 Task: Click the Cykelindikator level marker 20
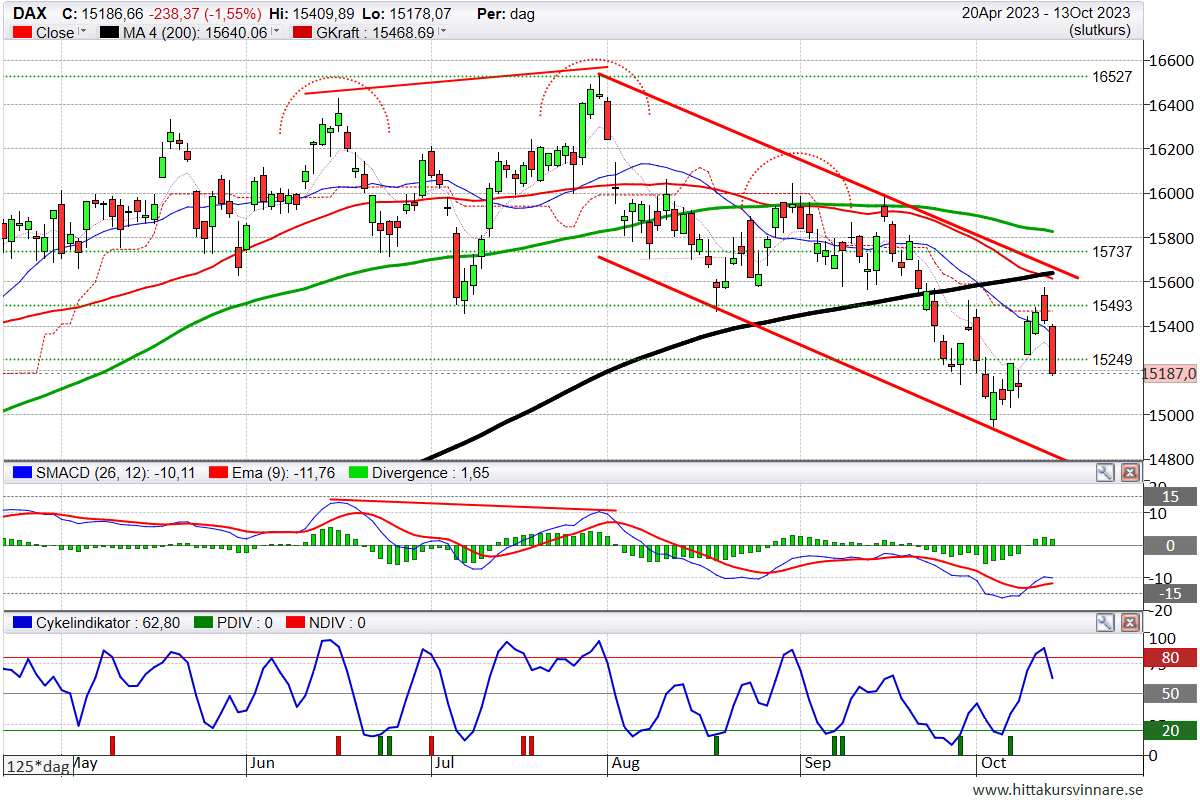1170,730
